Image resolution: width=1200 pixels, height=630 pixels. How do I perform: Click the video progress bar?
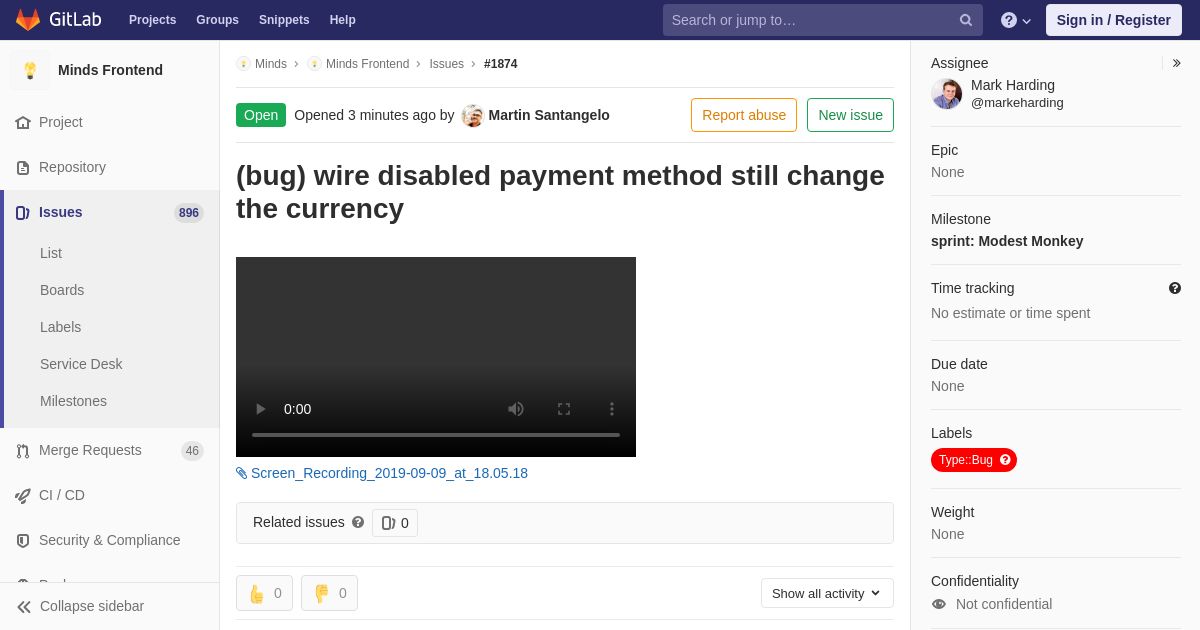(436, 435)
